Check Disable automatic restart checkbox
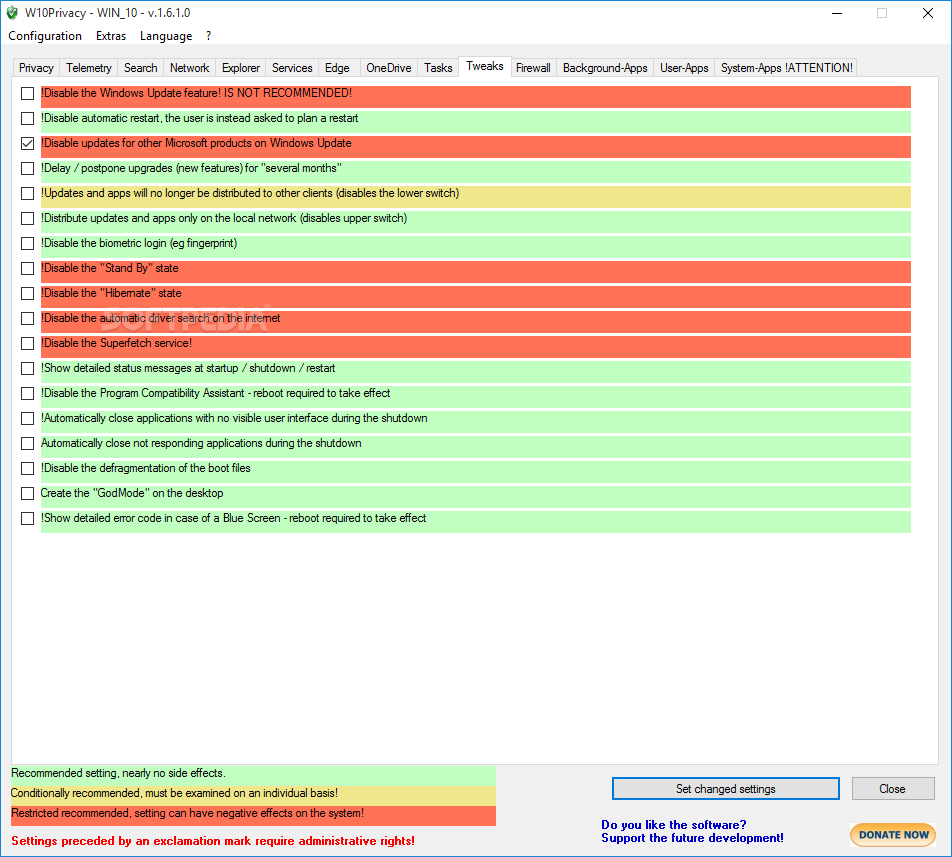Screen dimensions: 952x857 (27, 118)
